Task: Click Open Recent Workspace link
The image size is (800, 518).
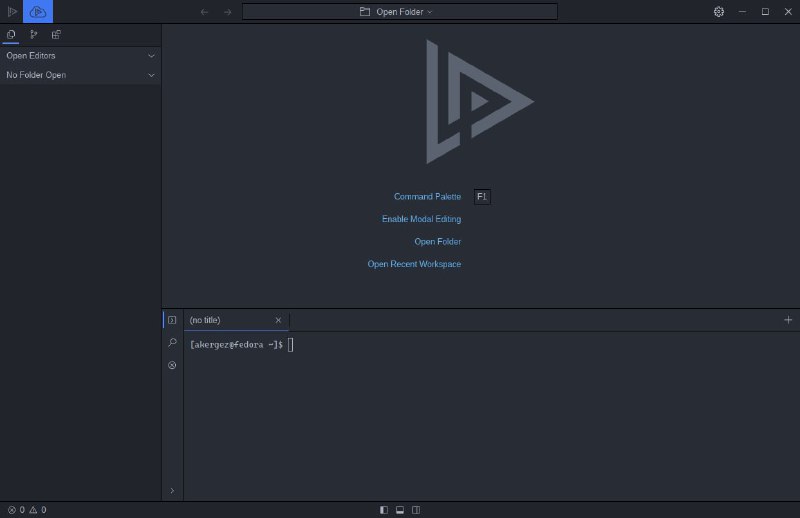Action: 414,264
